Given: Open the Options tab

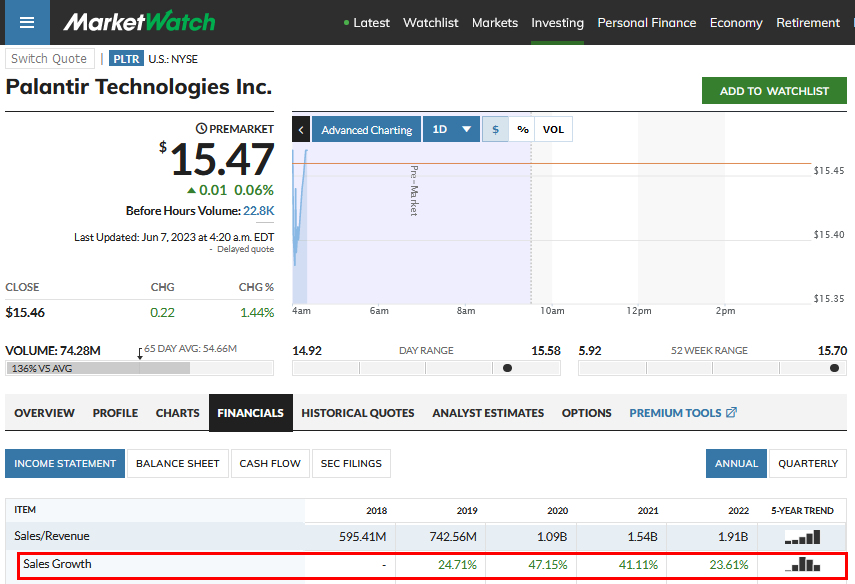Looking at the screenshot, I should tap(587, 413).
